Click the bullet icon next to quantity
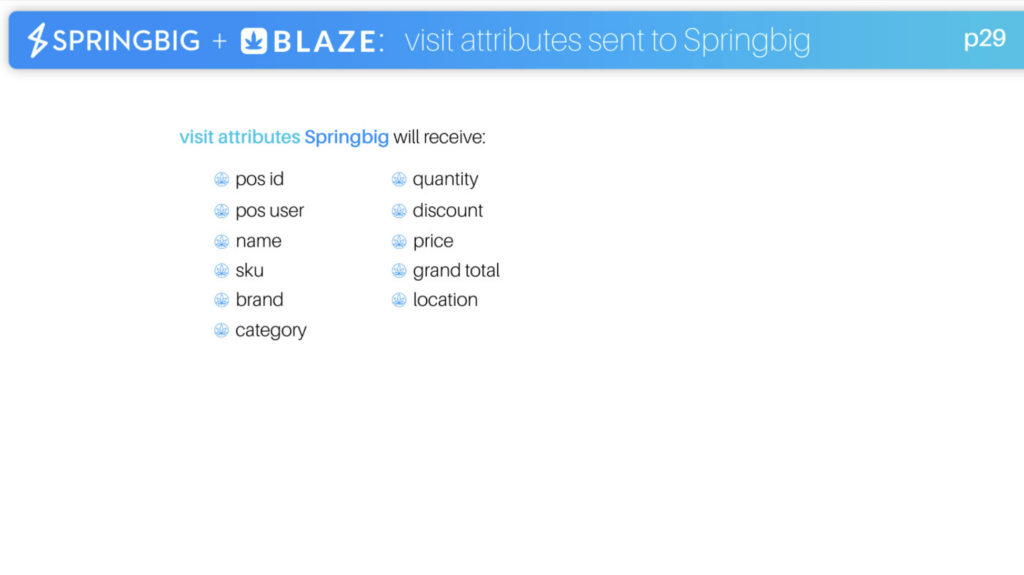The height and width of the screenshot is (575, 1024). (x=399, y=179)
